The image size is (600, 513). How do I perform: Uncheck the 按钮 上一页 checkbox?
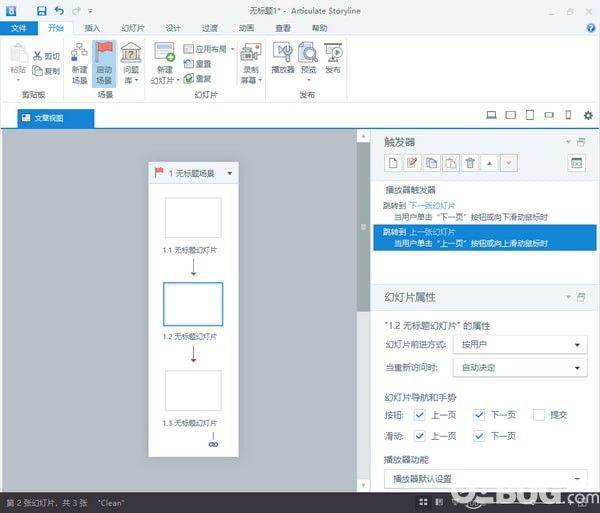(x=419, y=415)
